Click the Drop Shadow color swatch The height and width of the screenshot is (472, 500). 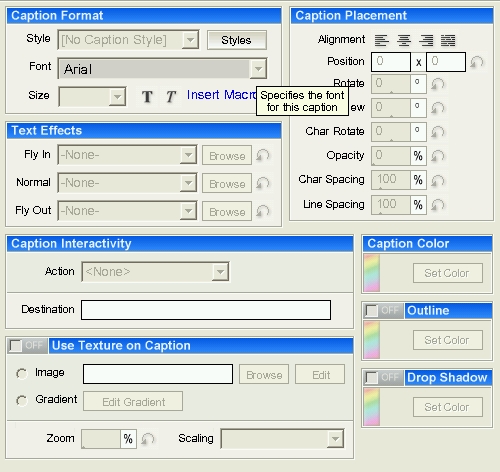(372, 407)
